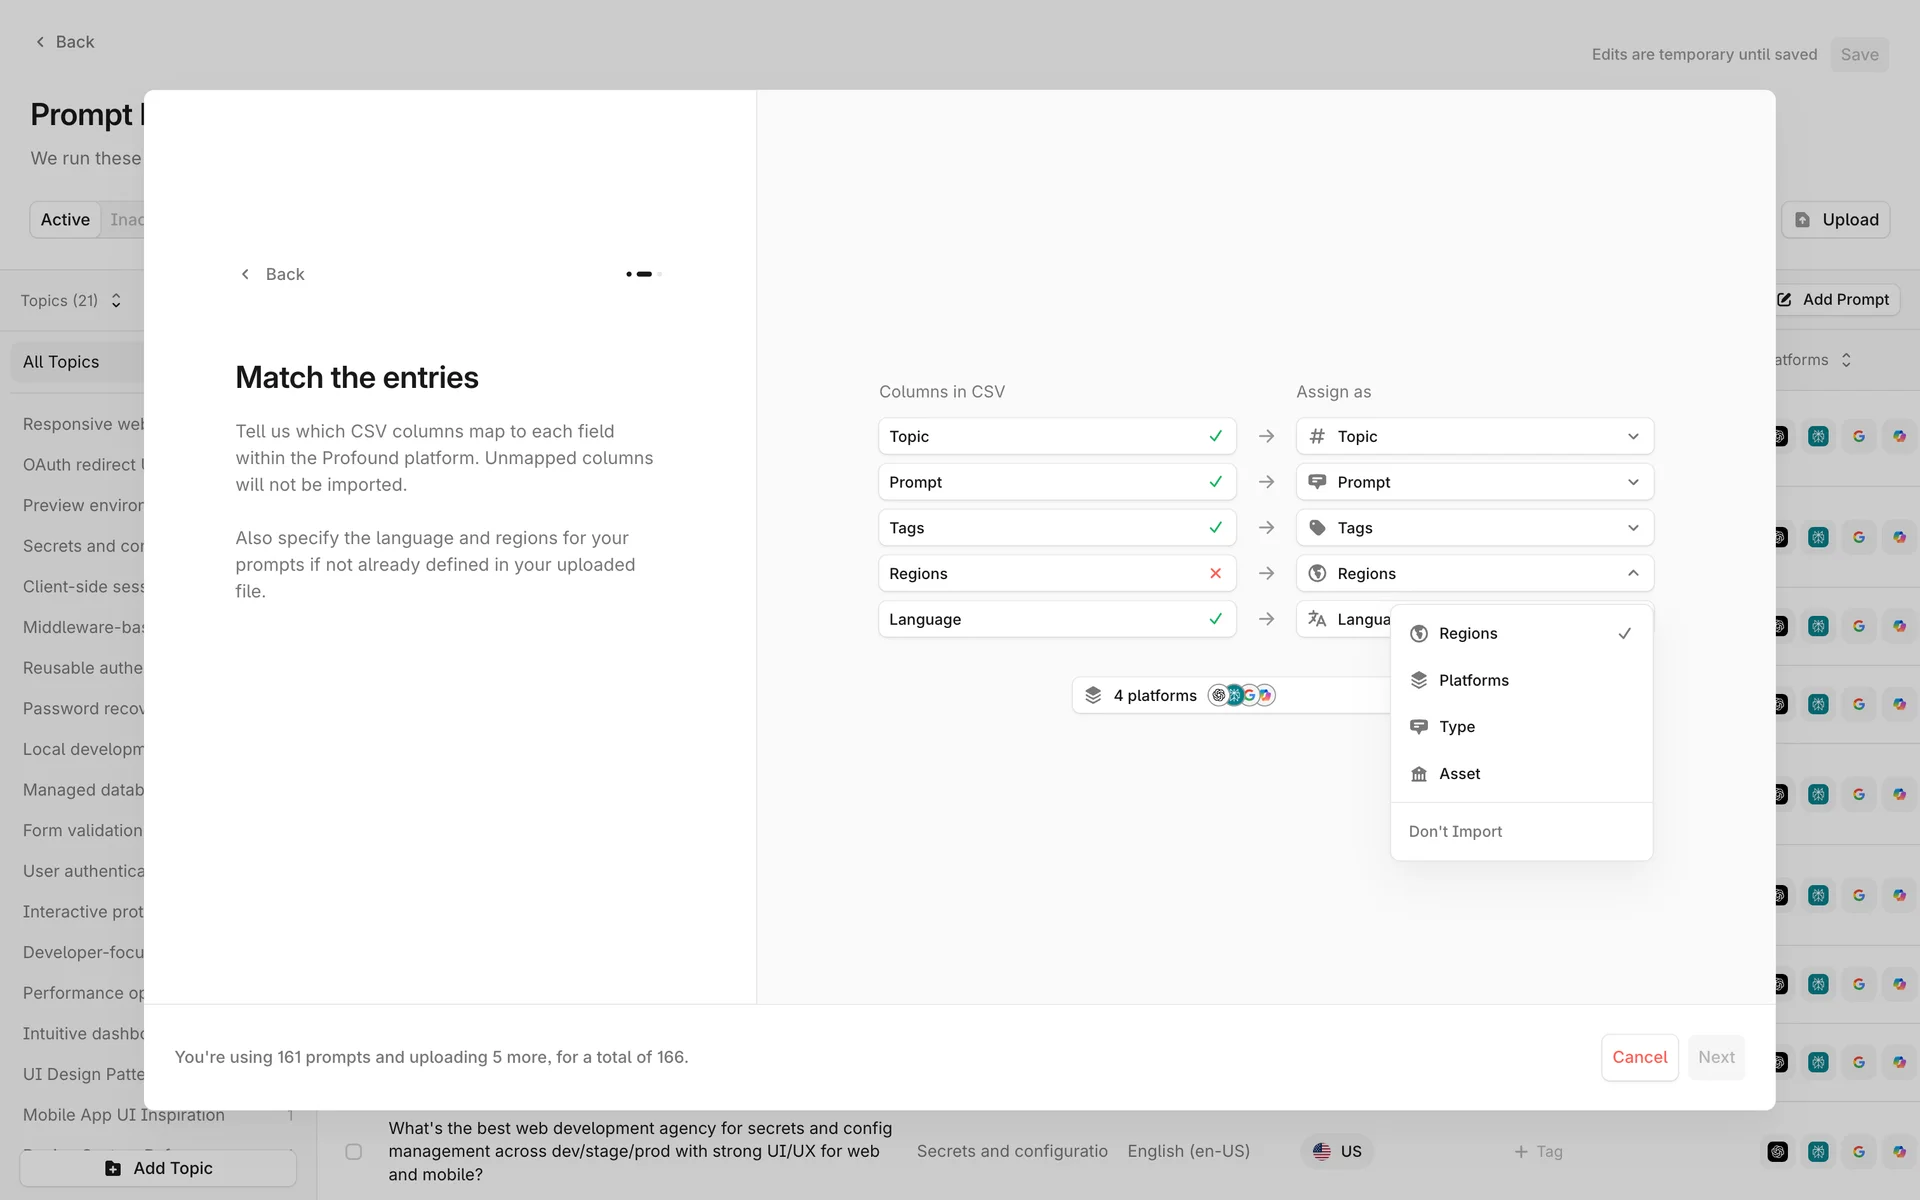Open the Tags assign dropdown

pos(1632,528)
